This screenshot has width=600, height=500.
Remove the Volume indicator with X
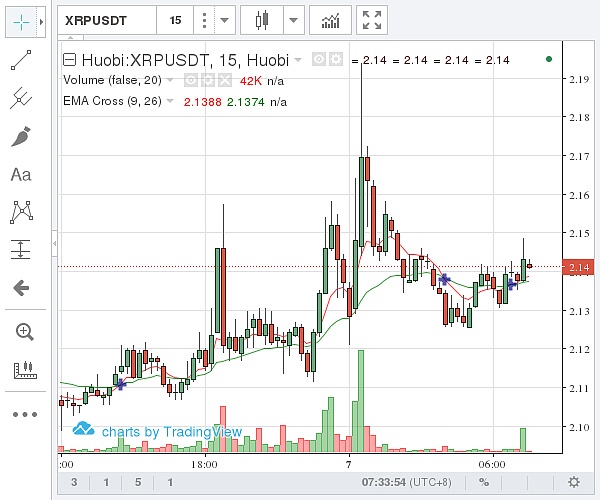[x=225, y=80]
